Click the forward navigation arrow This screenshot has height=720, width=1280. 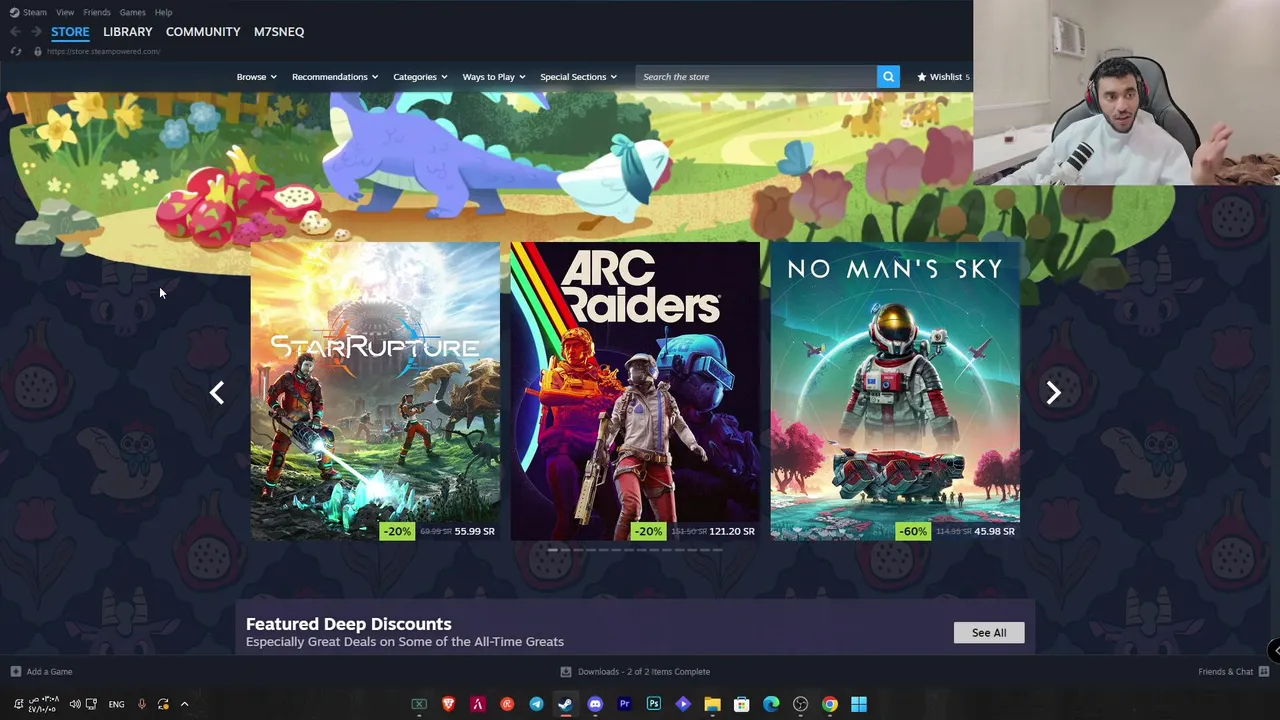tap(36, 32)
